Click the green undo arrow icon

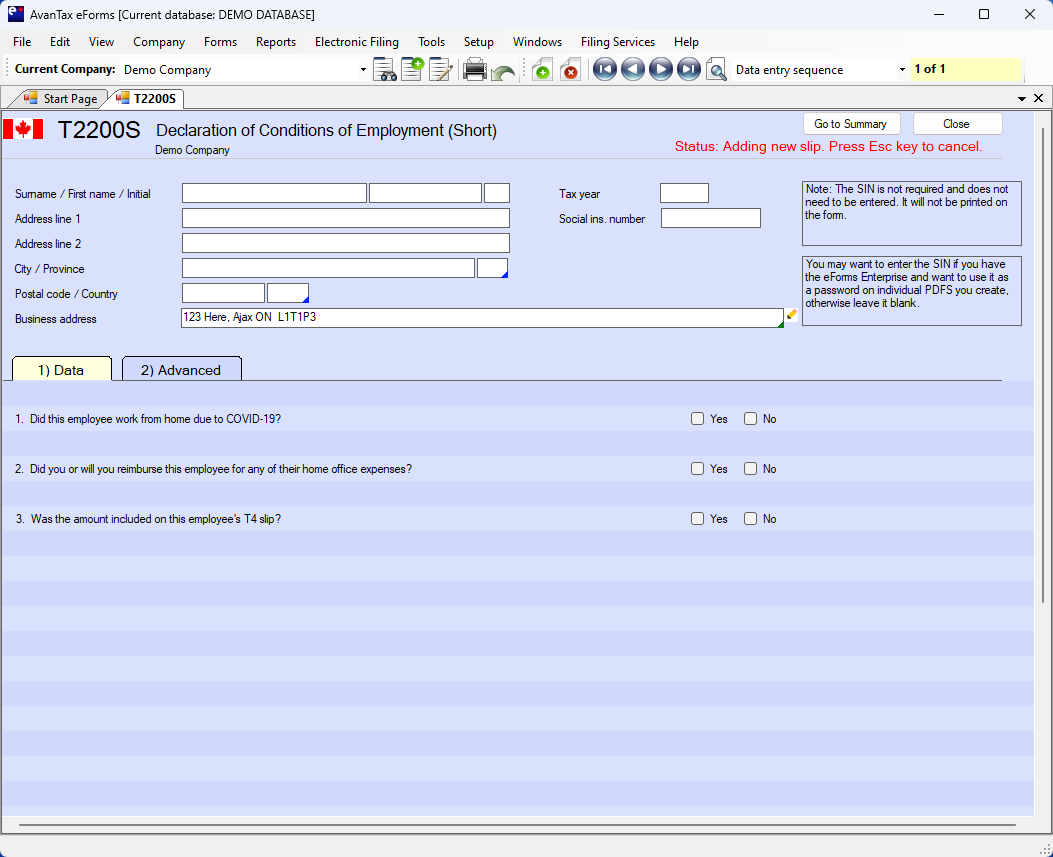pos(503,71)
